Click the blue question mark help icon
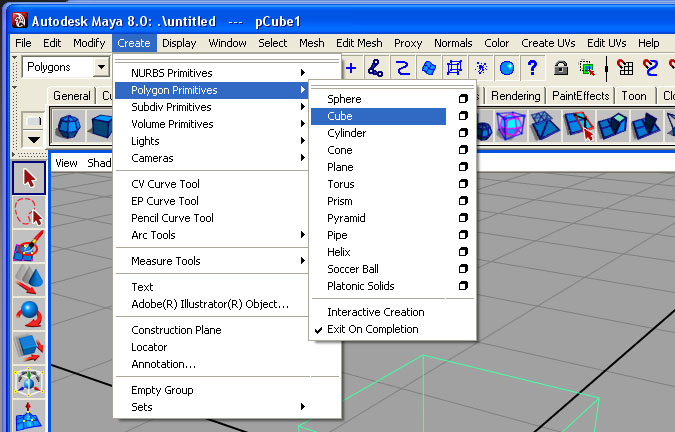The height and width of the screenshot is (432, 675). pos(533,67)
